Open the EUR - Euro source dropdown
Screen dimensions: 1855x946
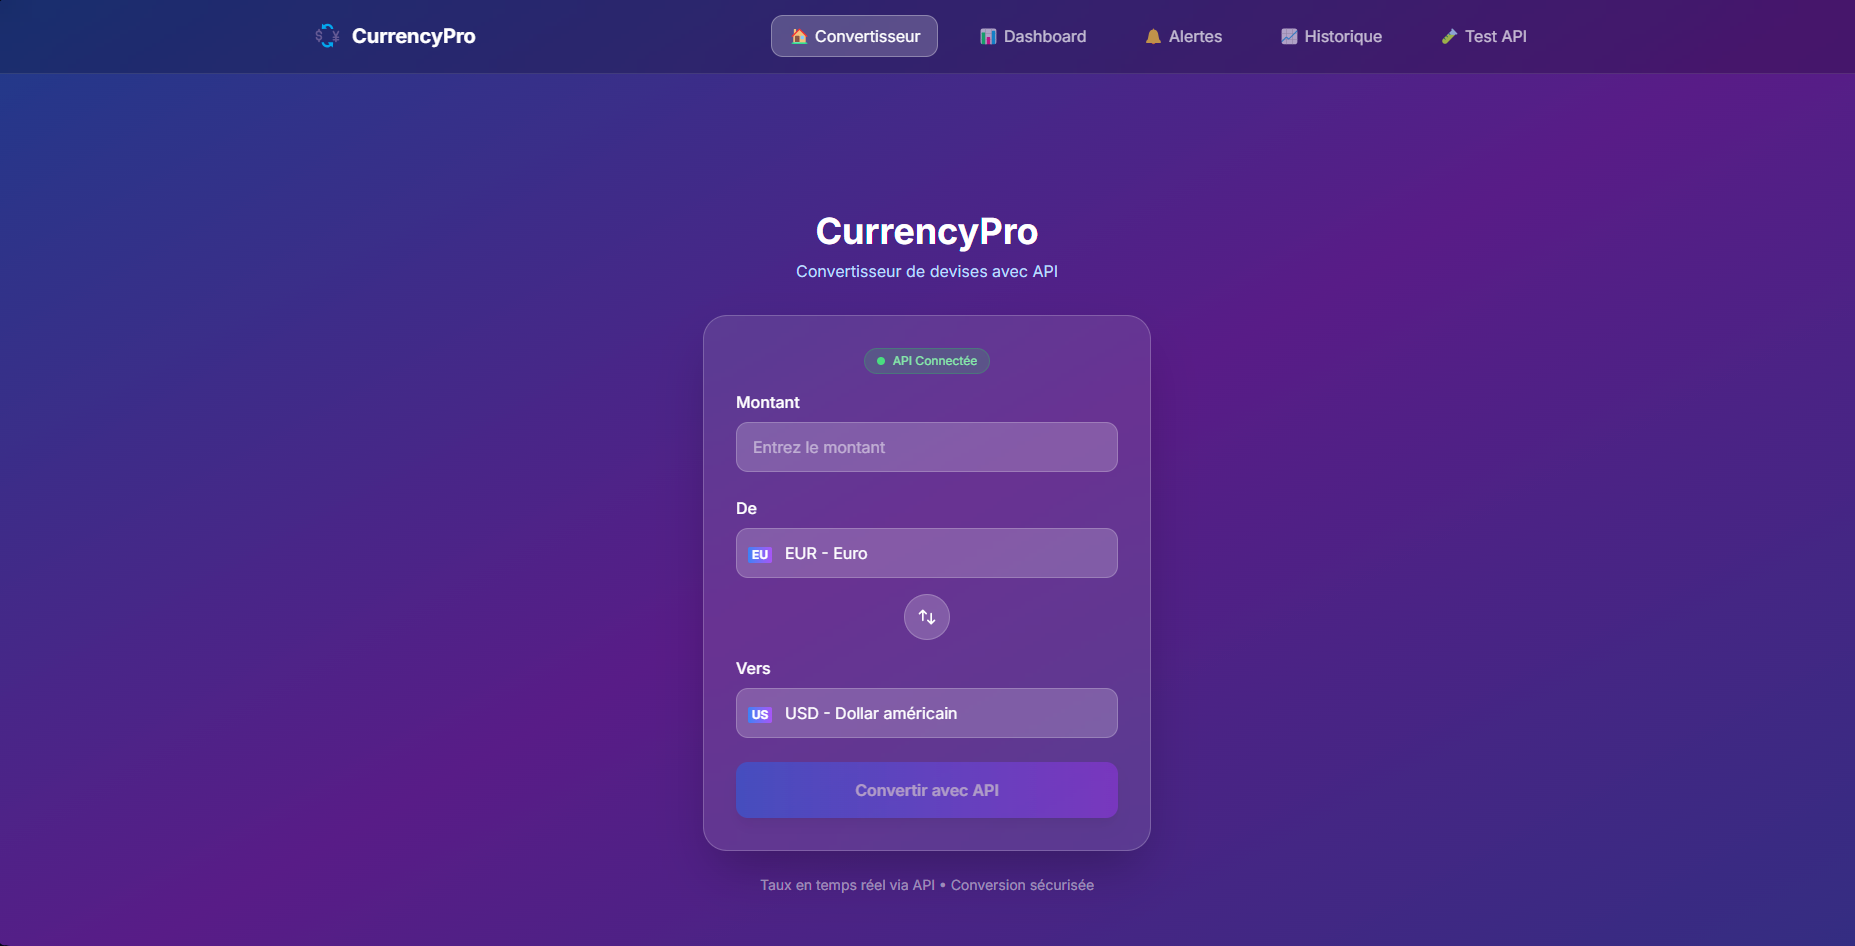click(927, 553)
